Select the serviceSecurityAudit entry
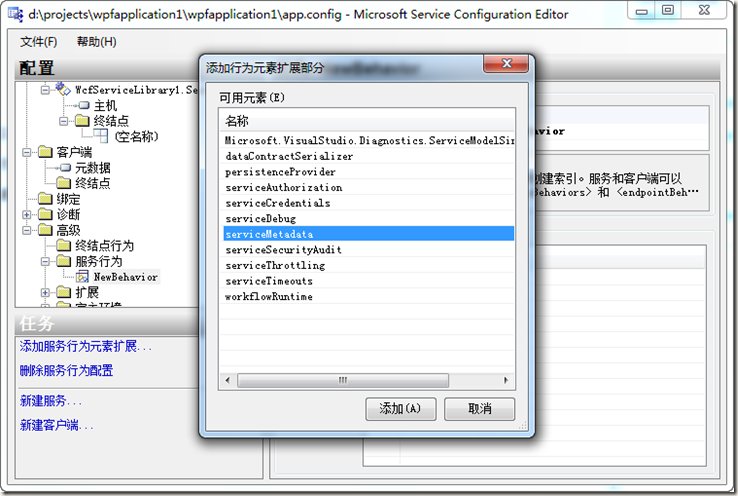 pos(369,249)
